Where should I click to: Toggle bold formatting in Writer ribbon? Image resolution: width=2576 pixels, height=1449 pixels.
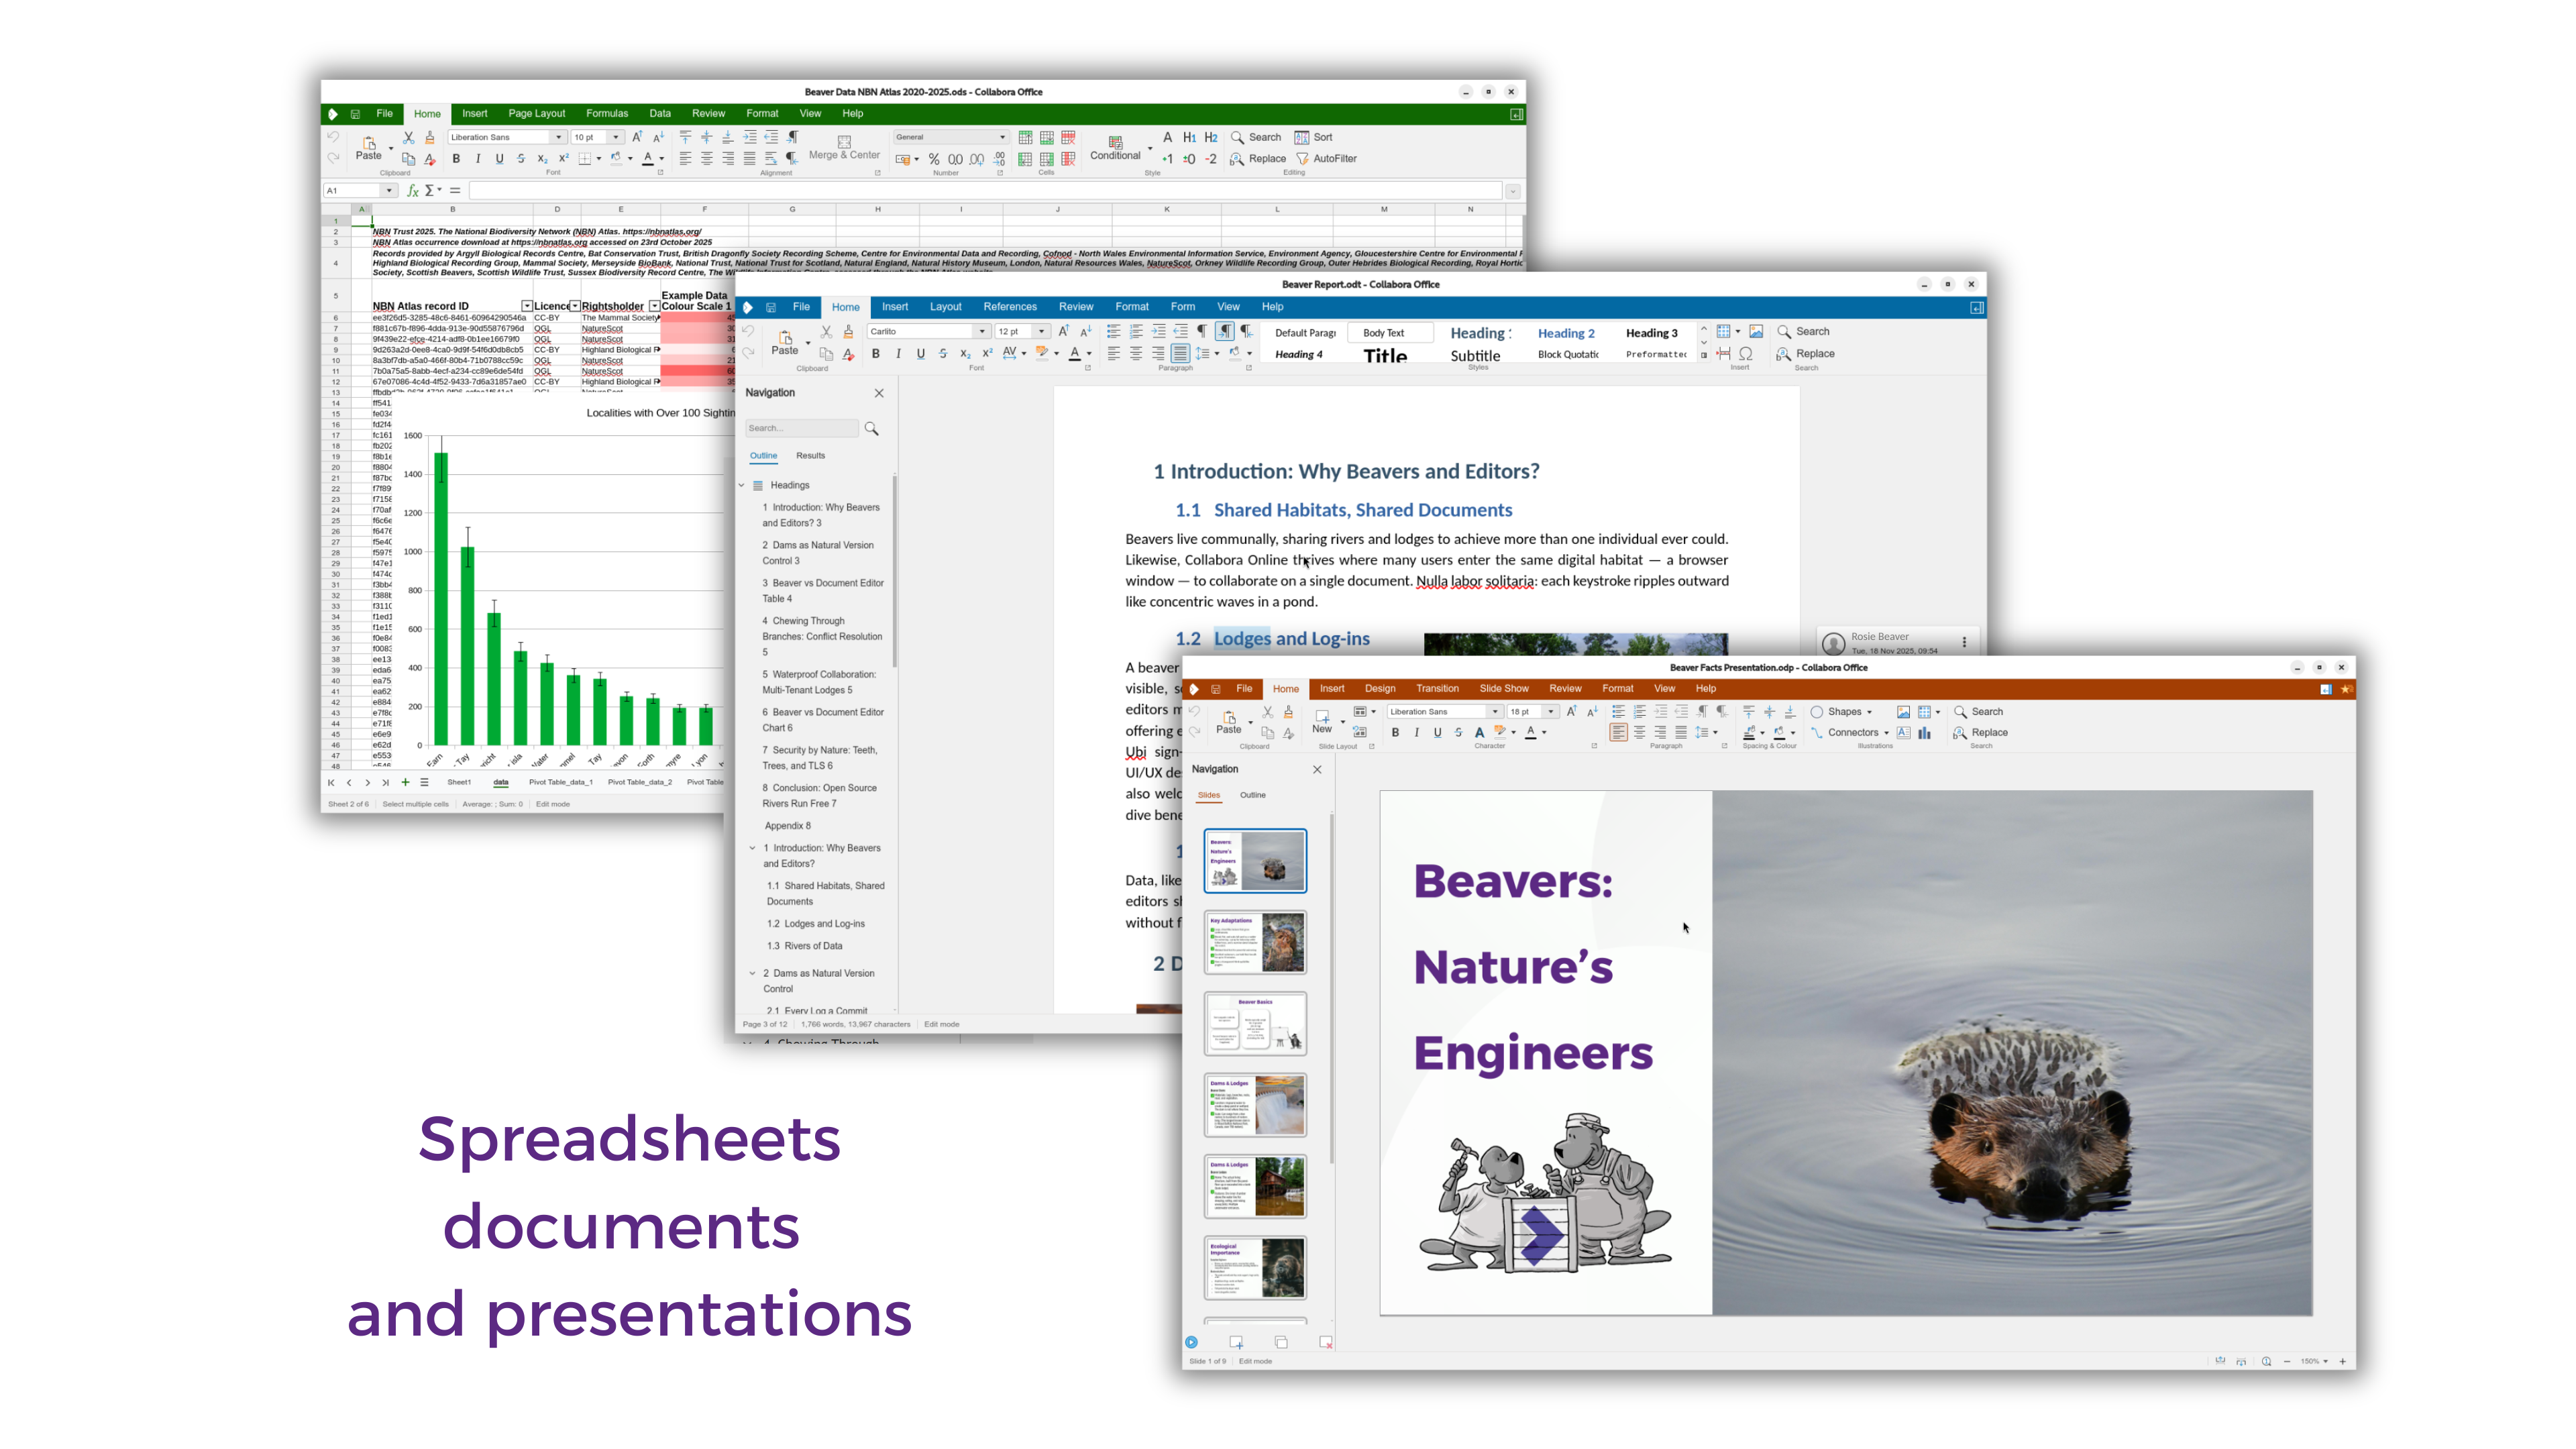(x=876, y=354)
